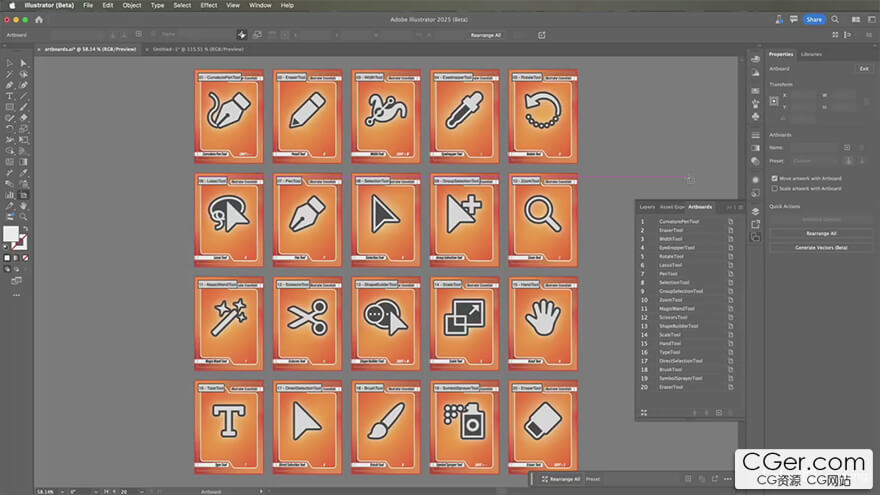Click the search magnifier beside Share
This screenshot has height=495, width=880.
pos(835,19)
